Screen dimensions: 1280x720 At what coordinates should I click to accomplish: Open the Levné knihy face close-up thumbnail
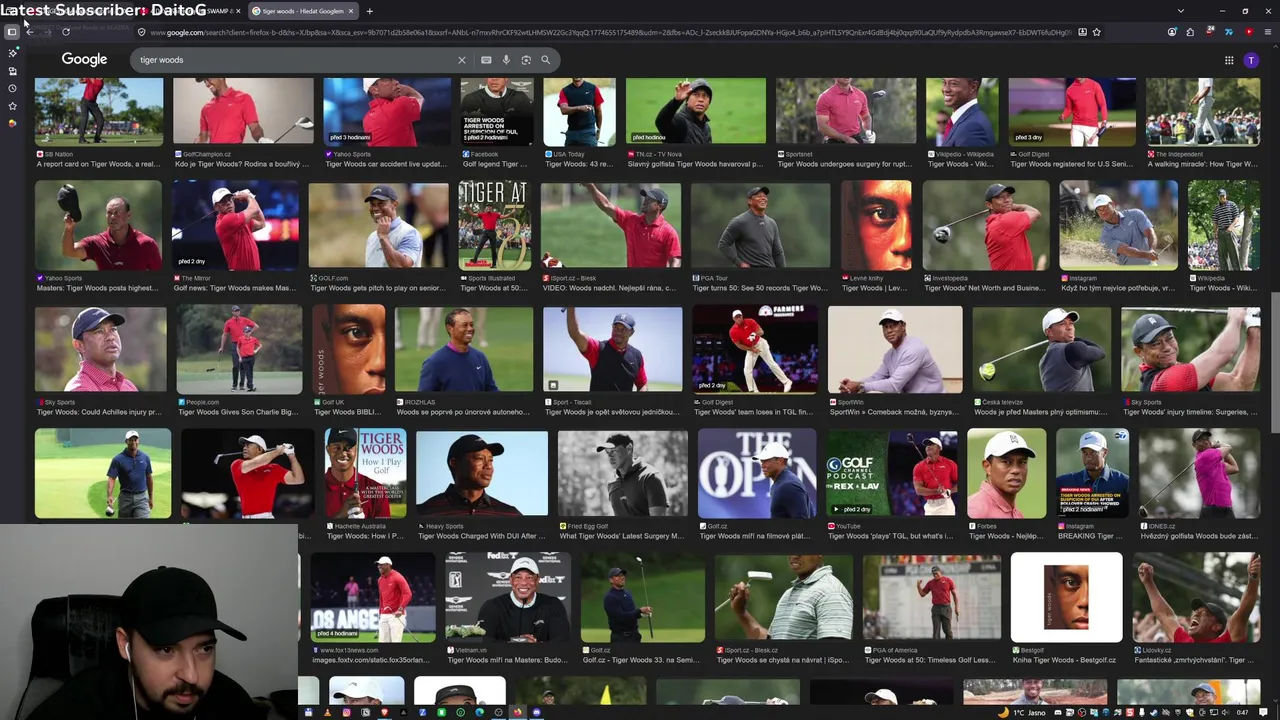[x=876, y=225]
